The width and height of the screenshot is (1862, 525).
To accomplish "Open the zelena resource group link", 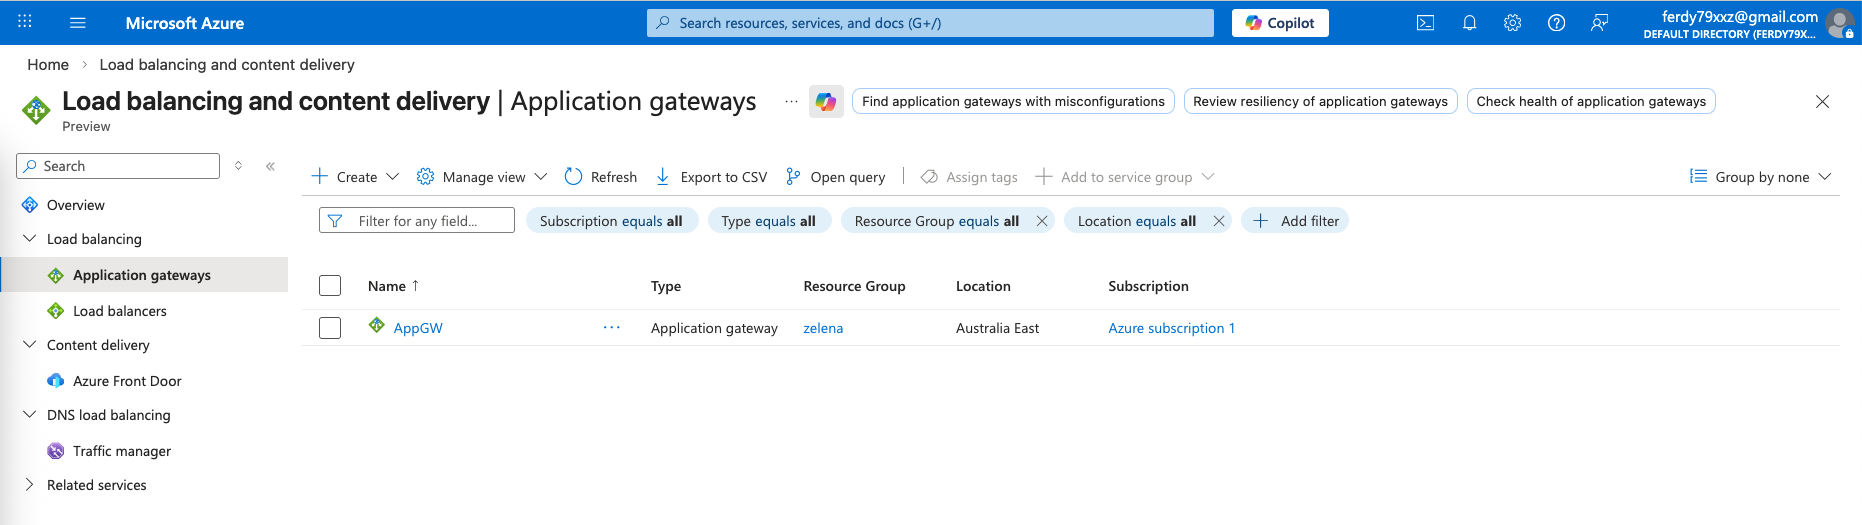I will tap(823, 328).
